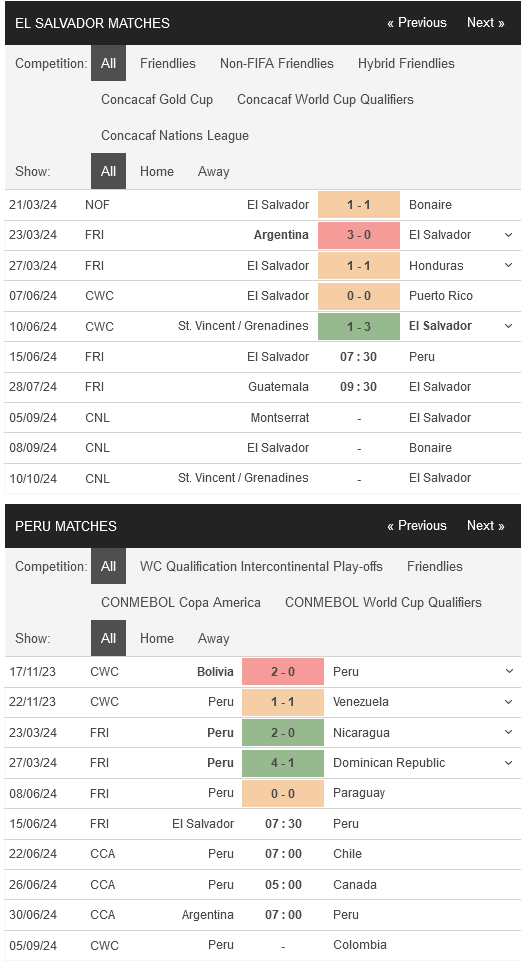Screen dimensions: 521x965
Task: Select Concacaf Nations League filter
Action: coord(175,135)
